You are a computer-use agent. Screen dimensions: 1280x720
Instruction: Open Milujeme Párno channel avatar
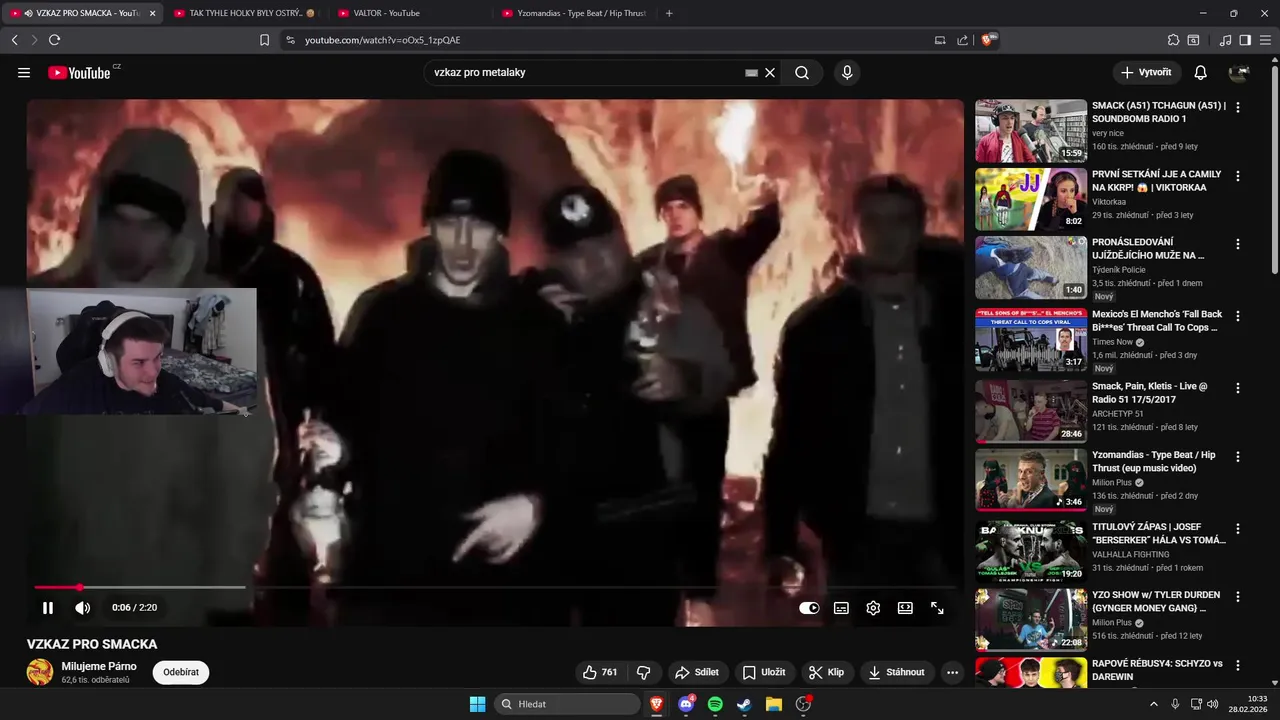pos(40,672)
